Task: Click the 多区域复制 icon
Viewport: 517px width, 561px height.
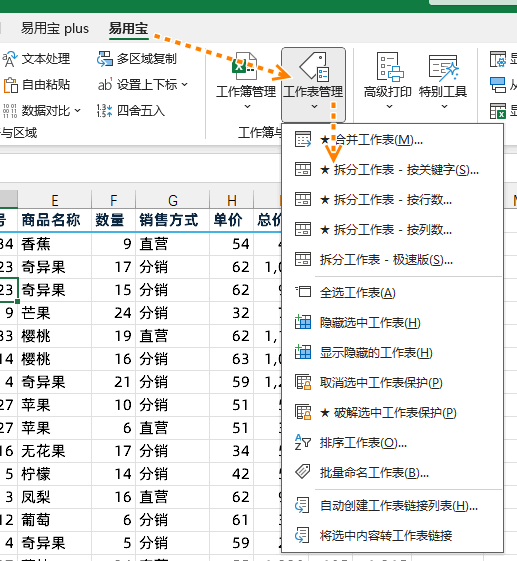Action: click(x=104, y=59)
